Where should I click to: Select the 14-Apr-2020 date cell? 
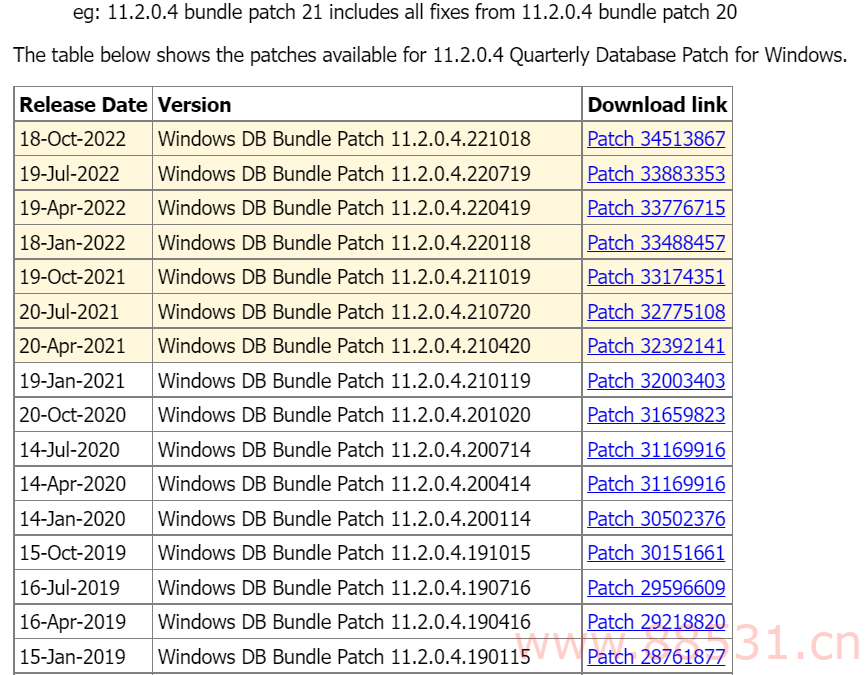coord(84,484)
